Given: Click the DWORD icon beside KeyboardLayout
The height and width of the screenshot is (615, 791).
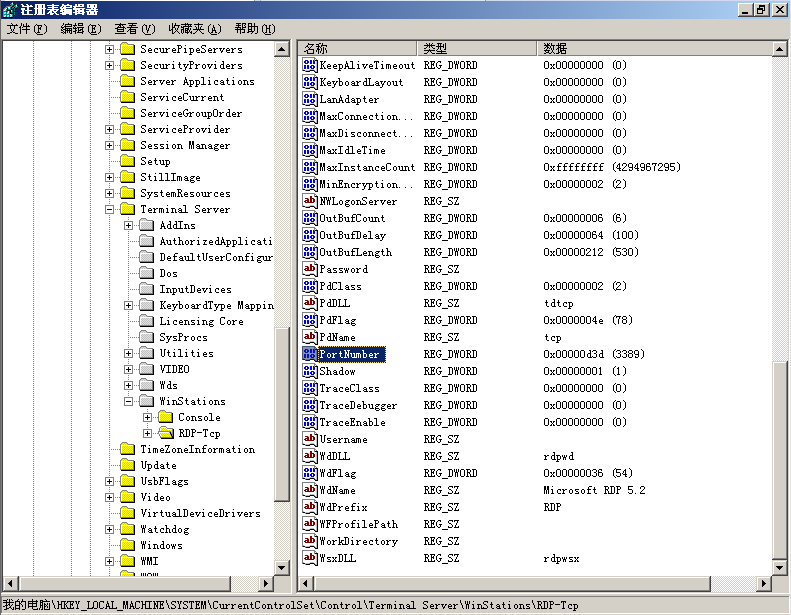Looking at the screenshot, I should point(309,82).
